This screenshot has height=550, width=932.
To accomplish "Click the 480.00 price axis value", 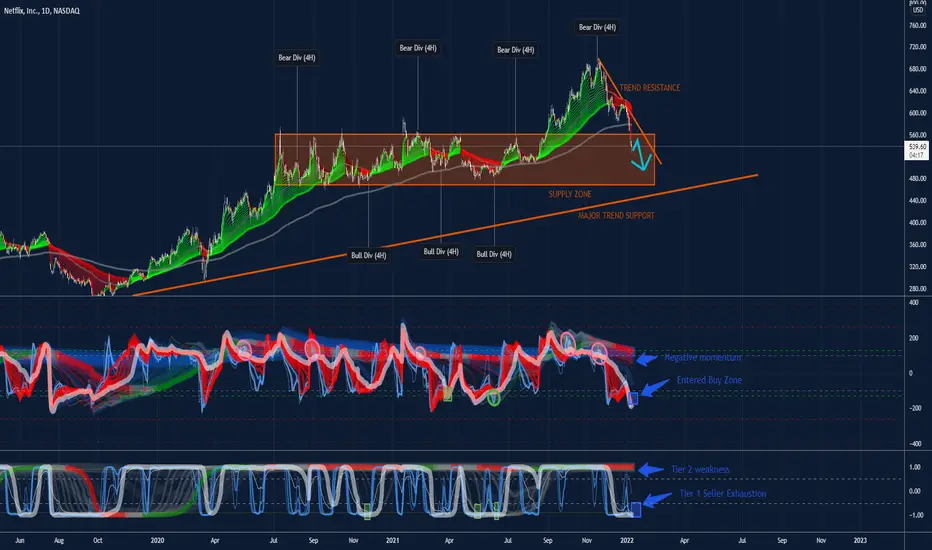I will pos(917,178).
